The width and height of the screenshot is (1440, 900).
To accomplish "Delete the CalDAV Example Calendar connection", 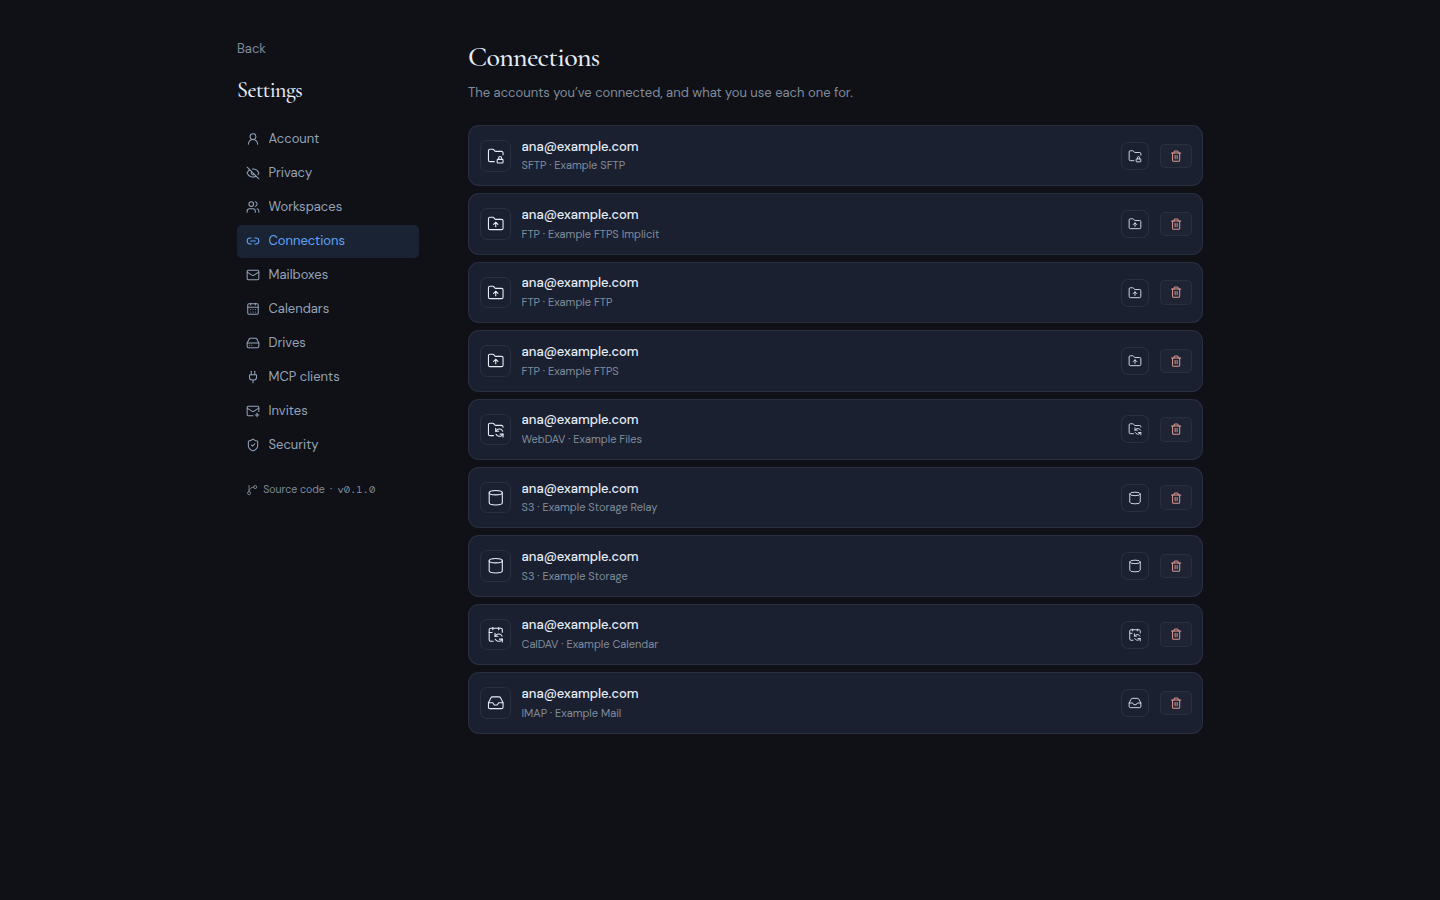I will point(1175,634).
